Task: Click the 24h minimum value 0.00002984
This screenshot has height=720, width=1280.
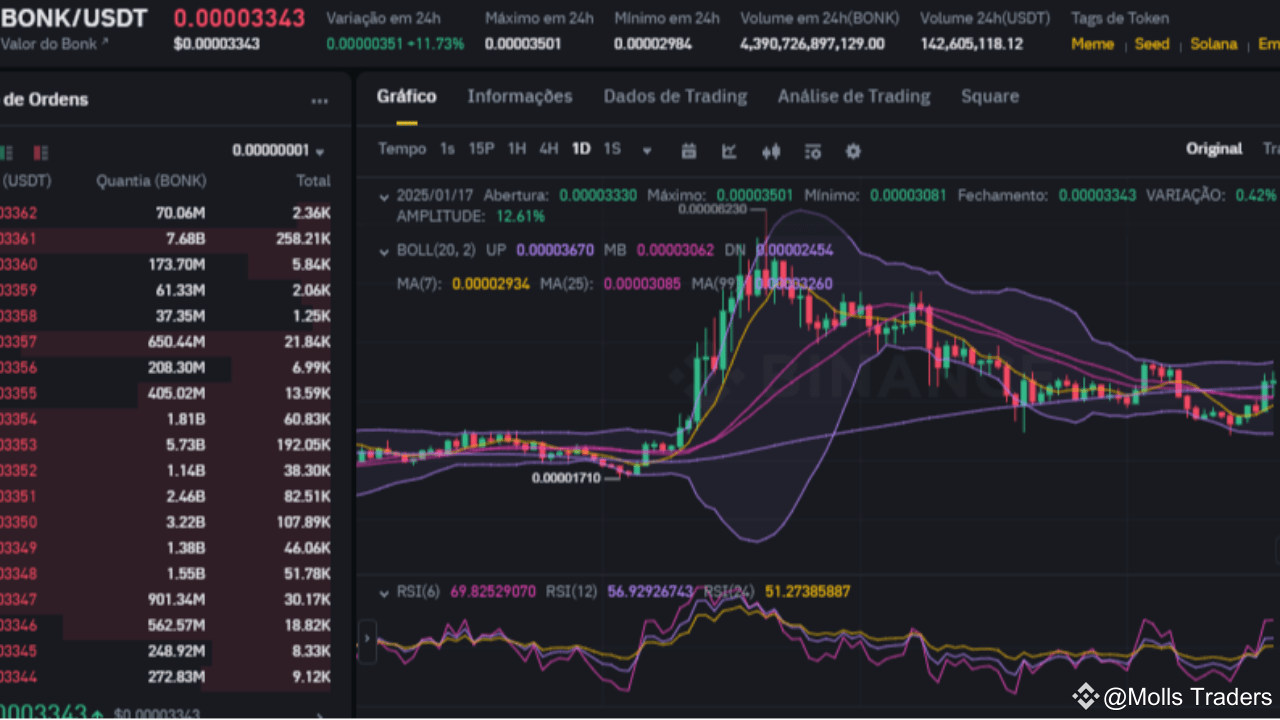Action: point(653,44)
